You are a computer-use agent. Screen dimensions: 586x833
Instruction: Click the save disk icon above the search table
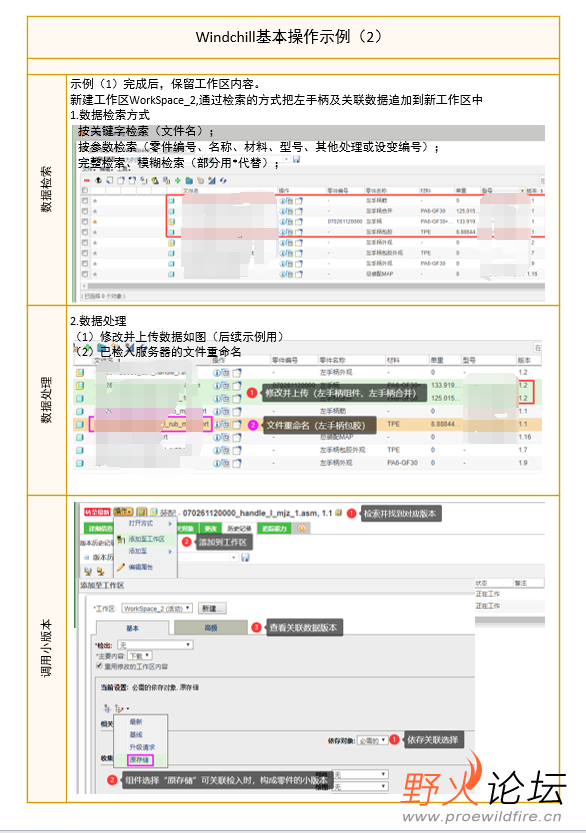[296, 159]
